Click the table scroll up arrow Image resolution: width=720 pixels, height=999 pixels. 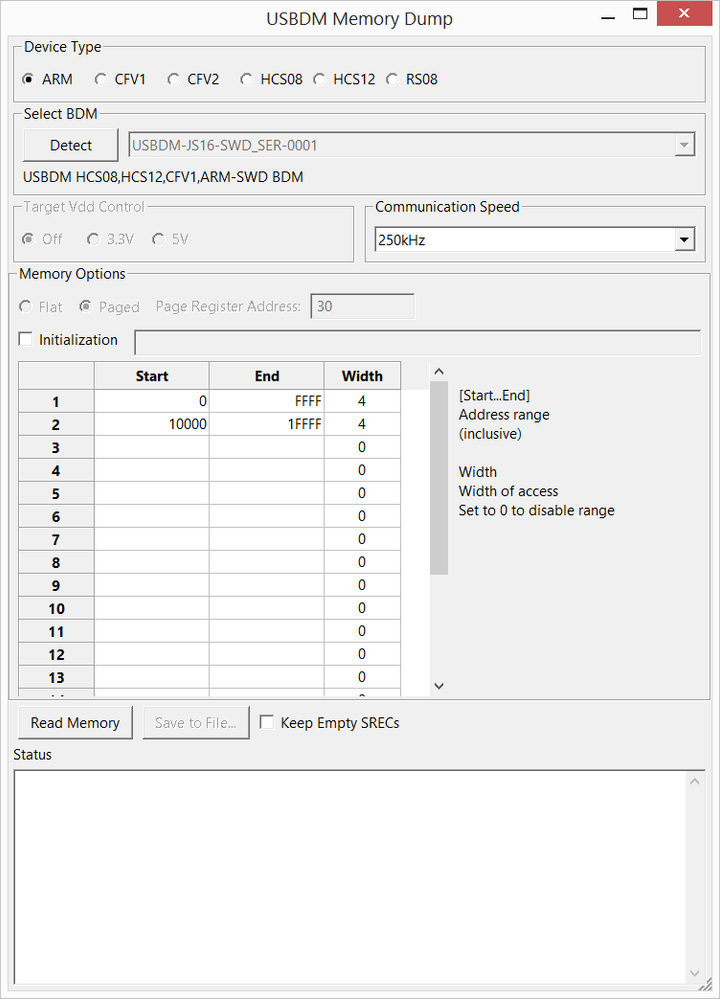click(439, 371)
